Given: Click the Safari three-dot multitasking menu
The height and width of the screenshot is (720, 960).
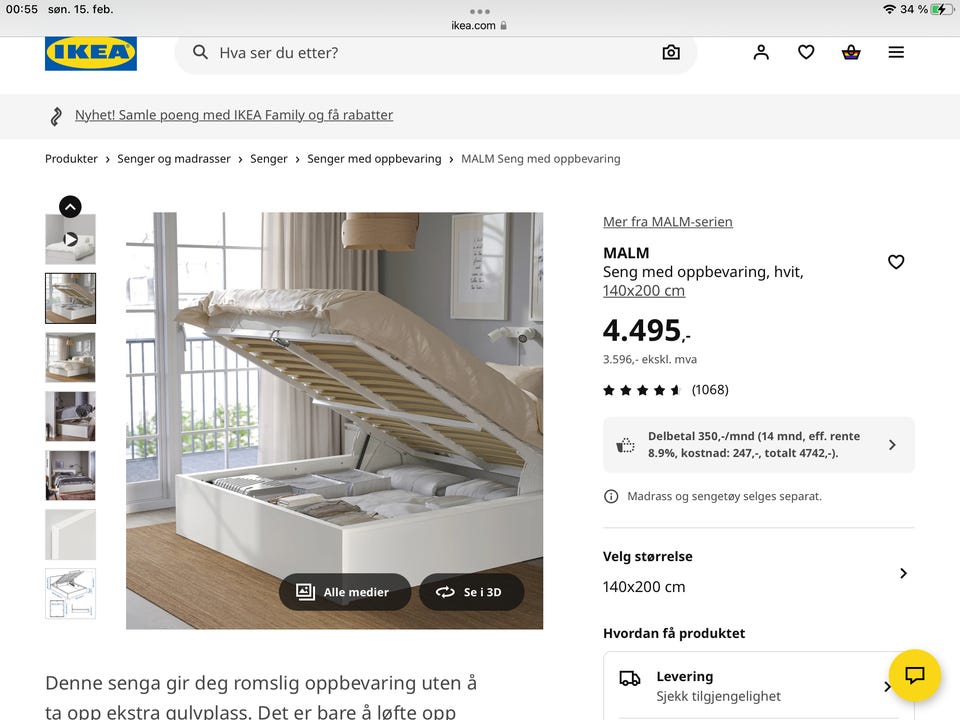Looking at the screenshot, I should 480,11.
